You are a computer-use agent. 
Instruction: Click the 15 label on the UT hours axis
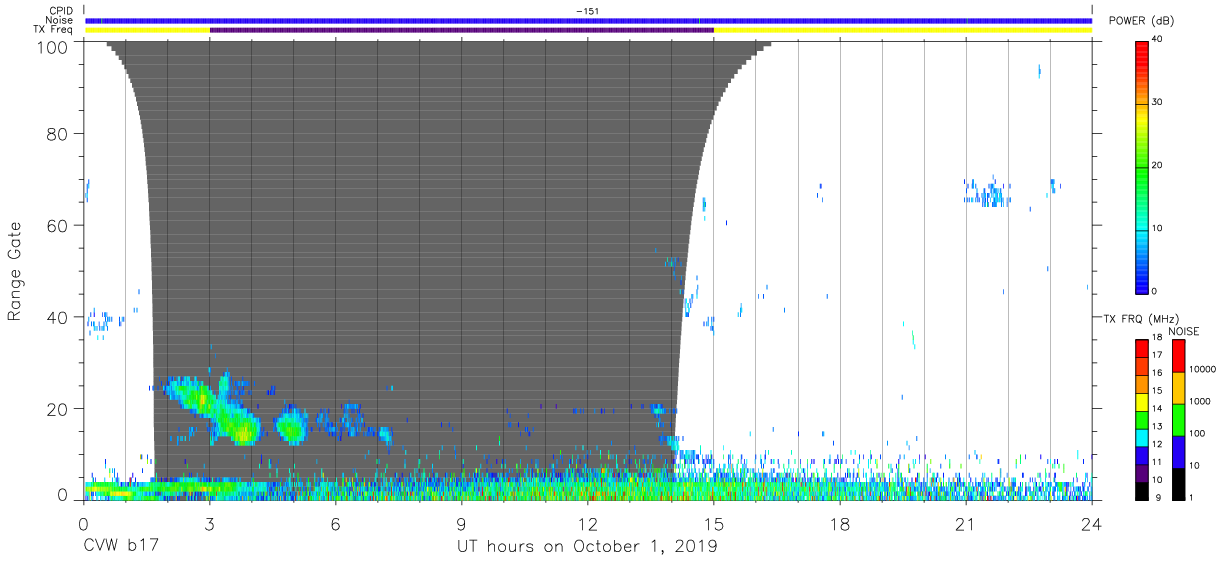714,523
